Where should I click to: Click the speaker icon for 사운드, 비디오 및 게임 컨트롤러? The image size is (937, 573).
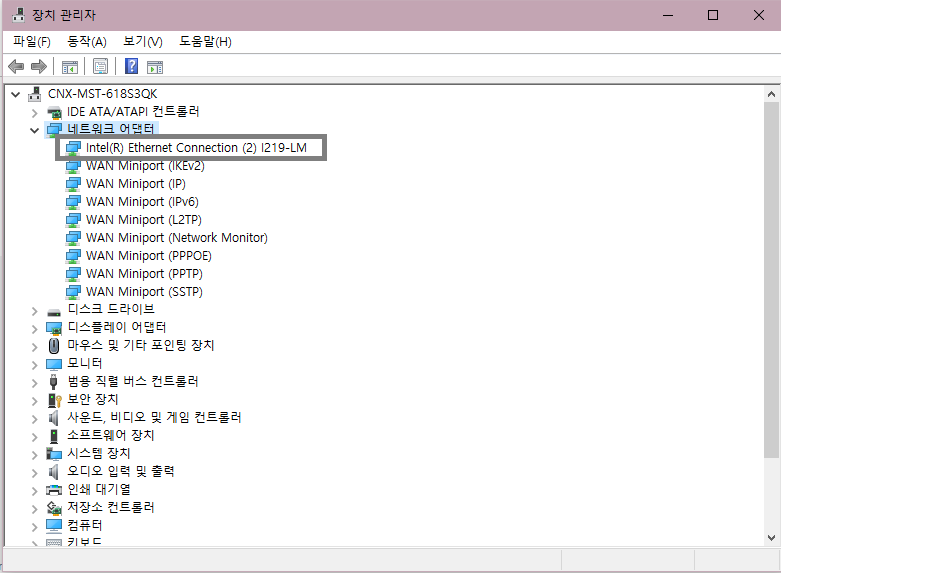pos(53,418)
